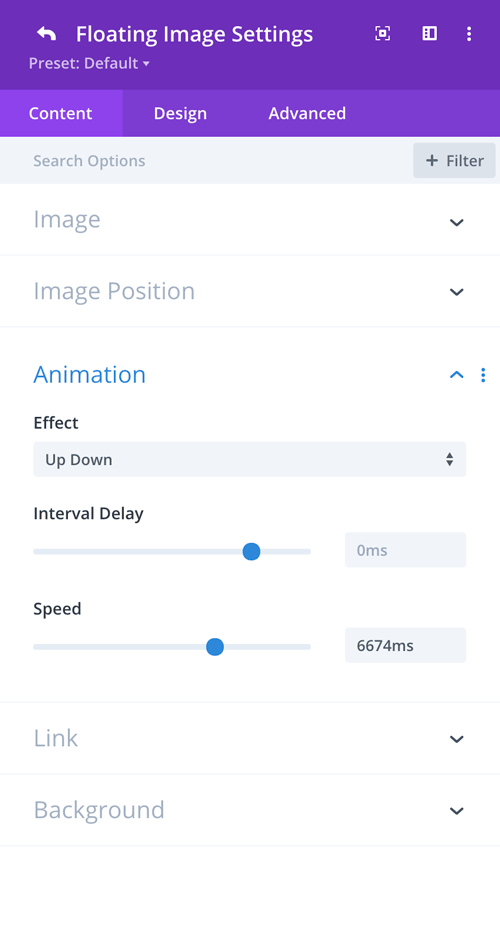Switch to the Advanced tab
The image size is (500, 952).
click(x=307, y=114)
